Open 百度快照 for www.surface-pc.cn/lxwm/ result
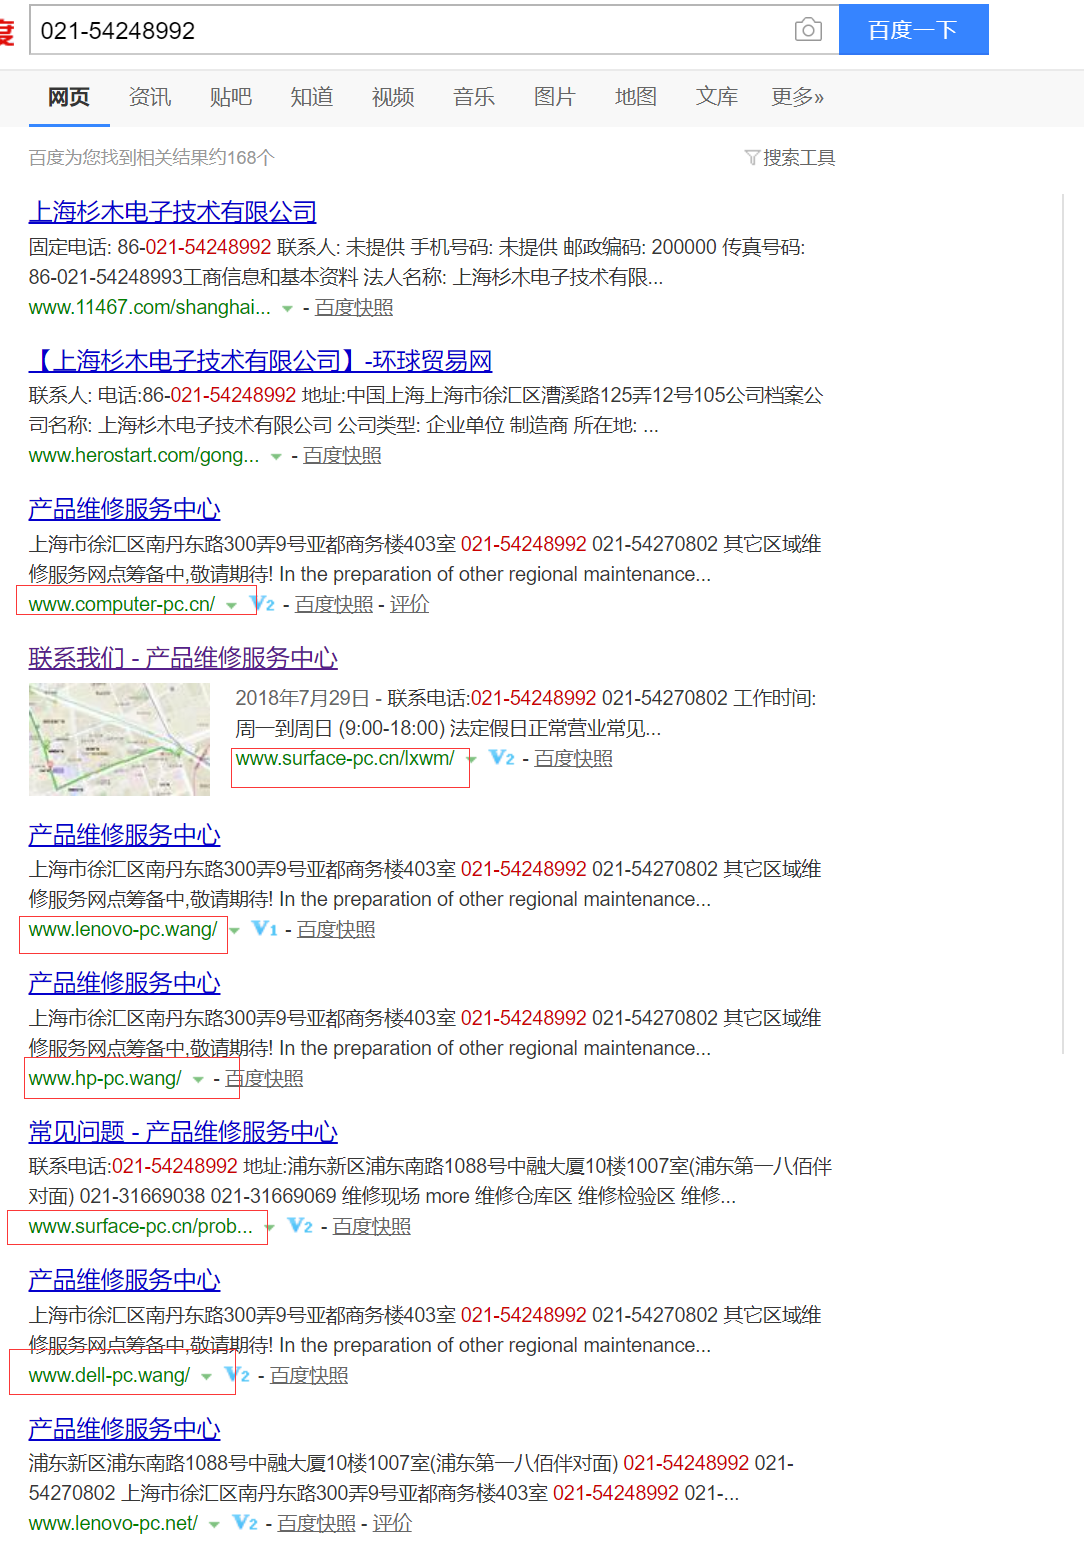 (573, 759)
